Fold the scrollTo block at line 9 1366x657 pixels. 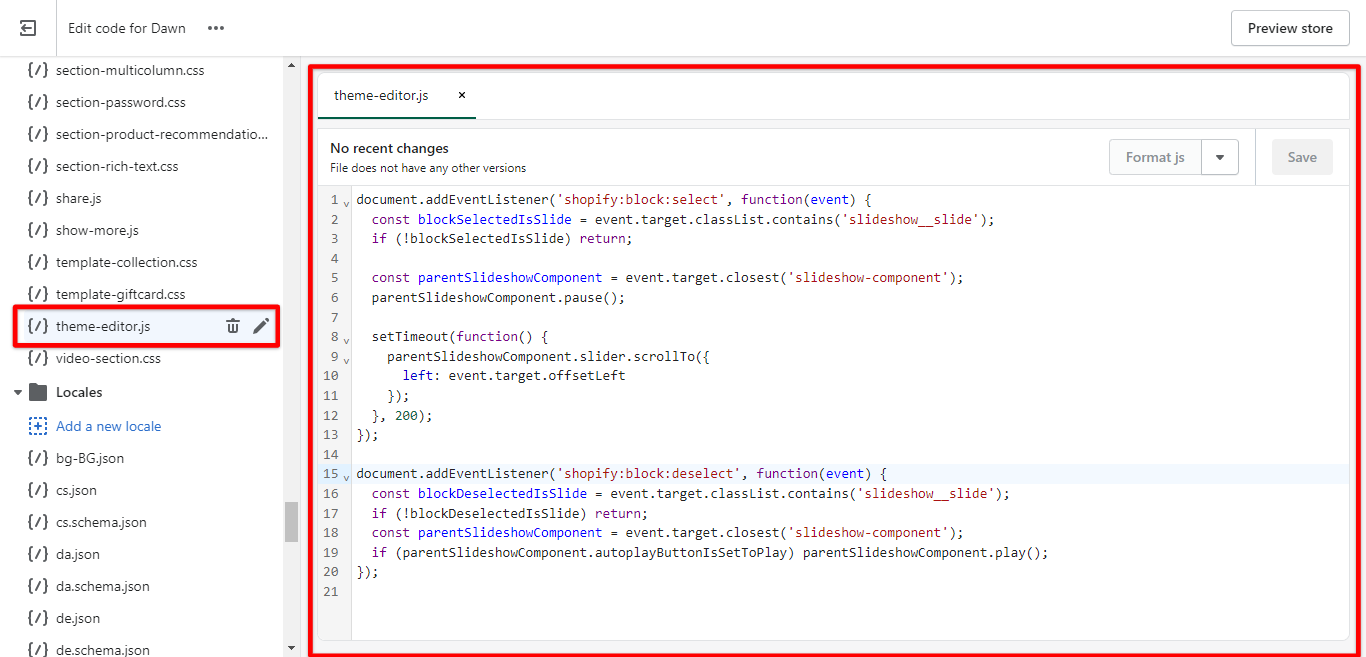click(347, 359)
